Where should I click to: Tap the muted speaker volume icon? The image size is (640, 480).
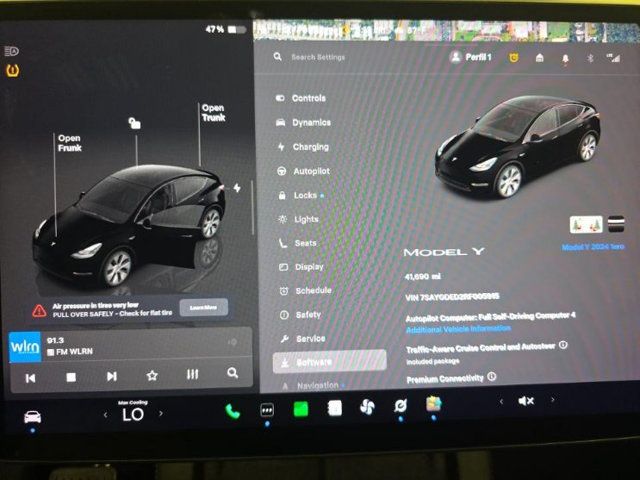point(526,401)
